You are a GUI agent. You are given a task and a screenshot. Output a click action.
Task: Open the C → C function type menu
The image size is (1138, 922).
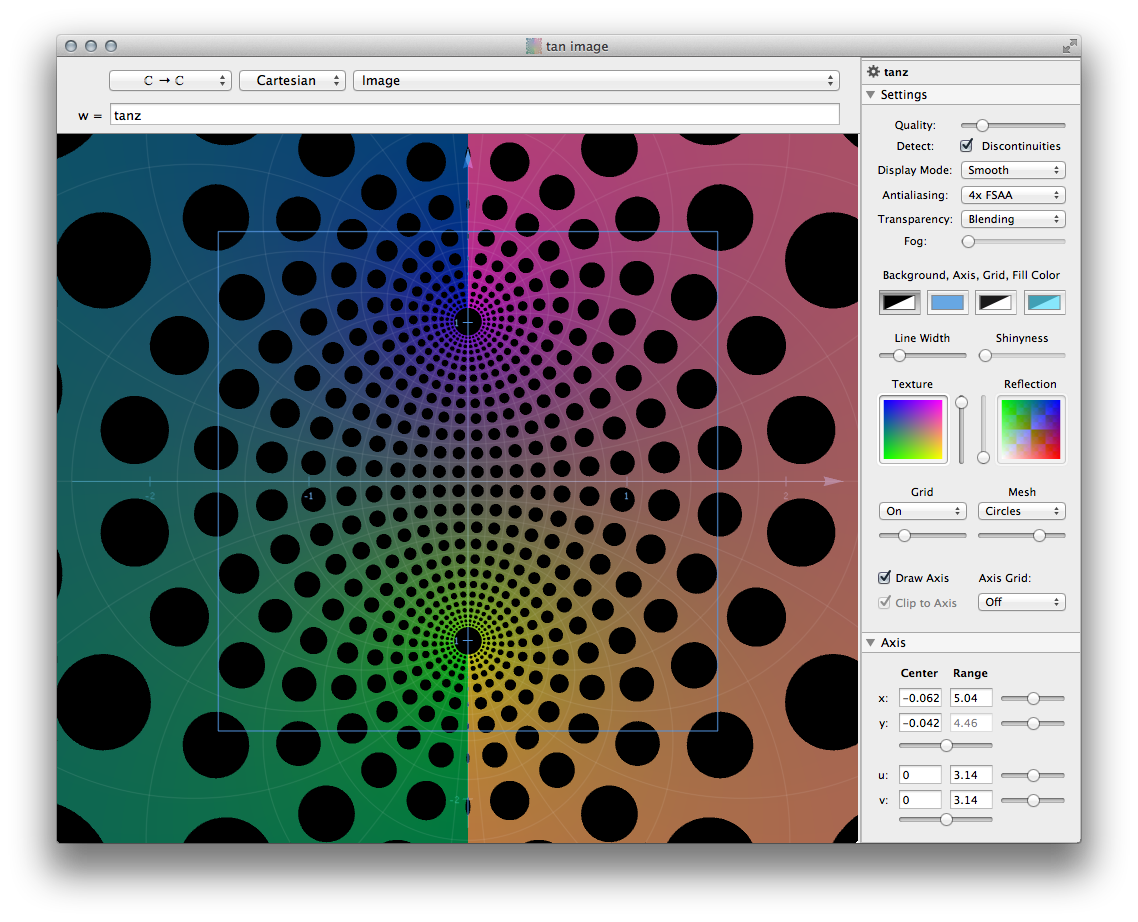[170, 81]
